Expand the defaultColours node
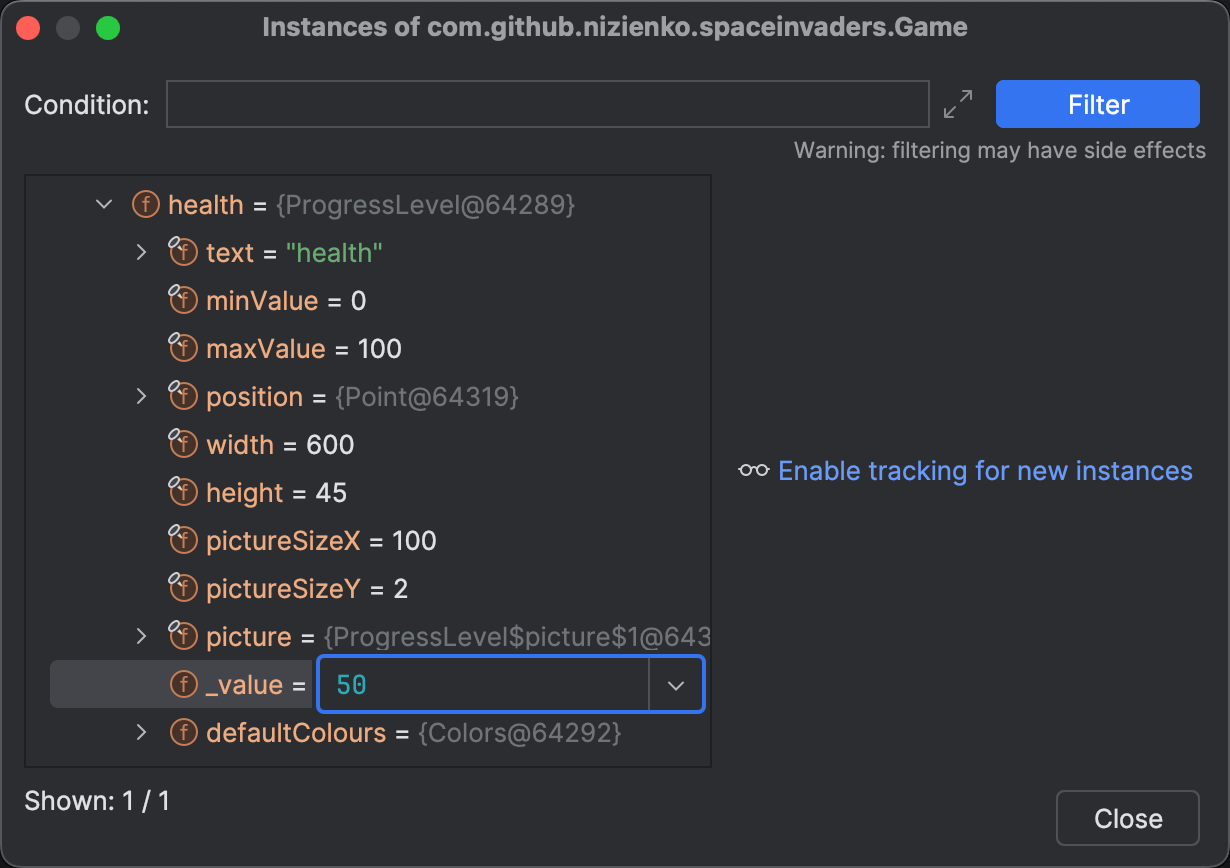This screenshot has width=1230, height=868. click(142, 733)
